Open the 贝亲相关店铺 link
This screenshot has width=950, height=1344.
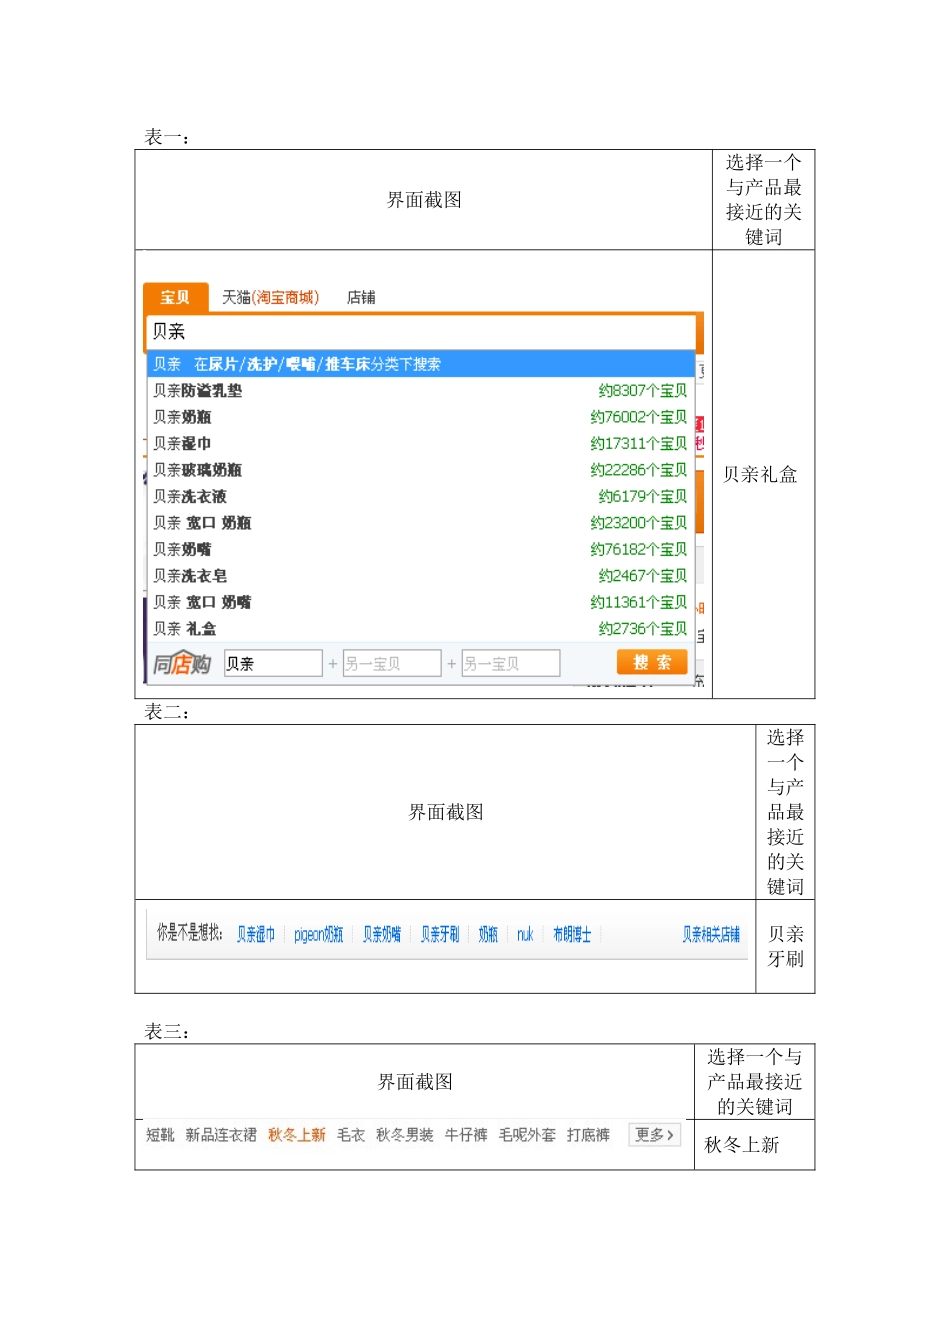coord(711,934)
